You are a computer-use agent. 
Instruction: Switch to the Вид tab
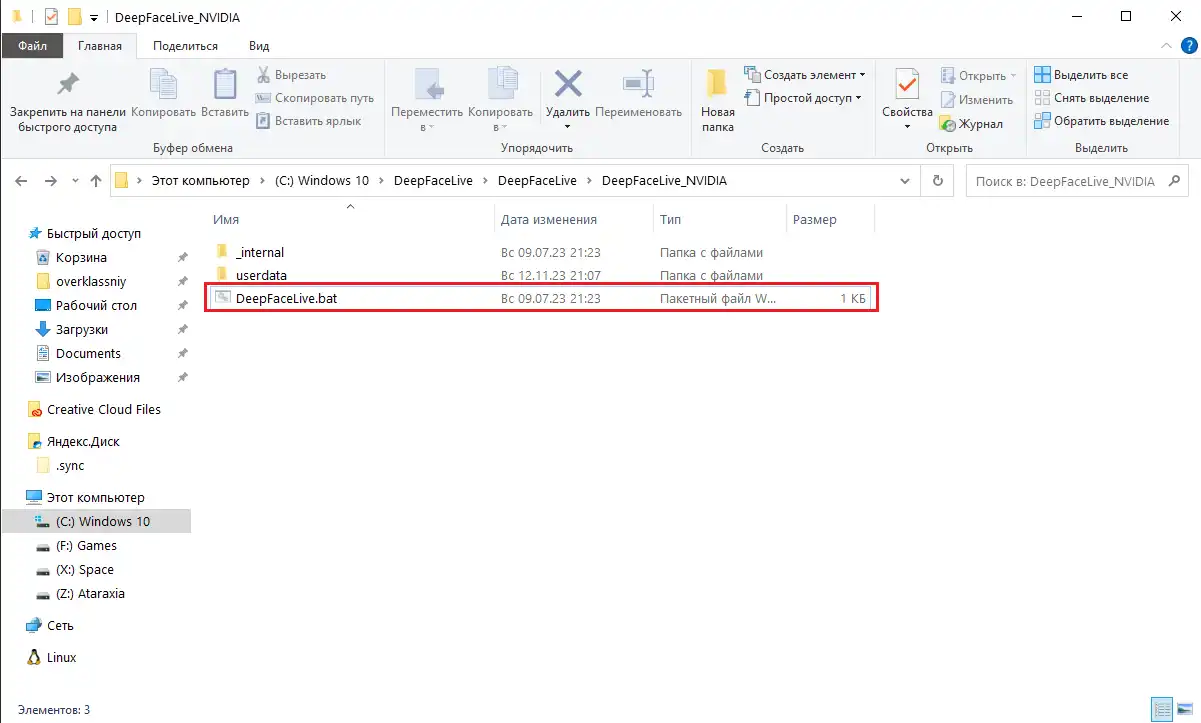click(x=259, y=46)
